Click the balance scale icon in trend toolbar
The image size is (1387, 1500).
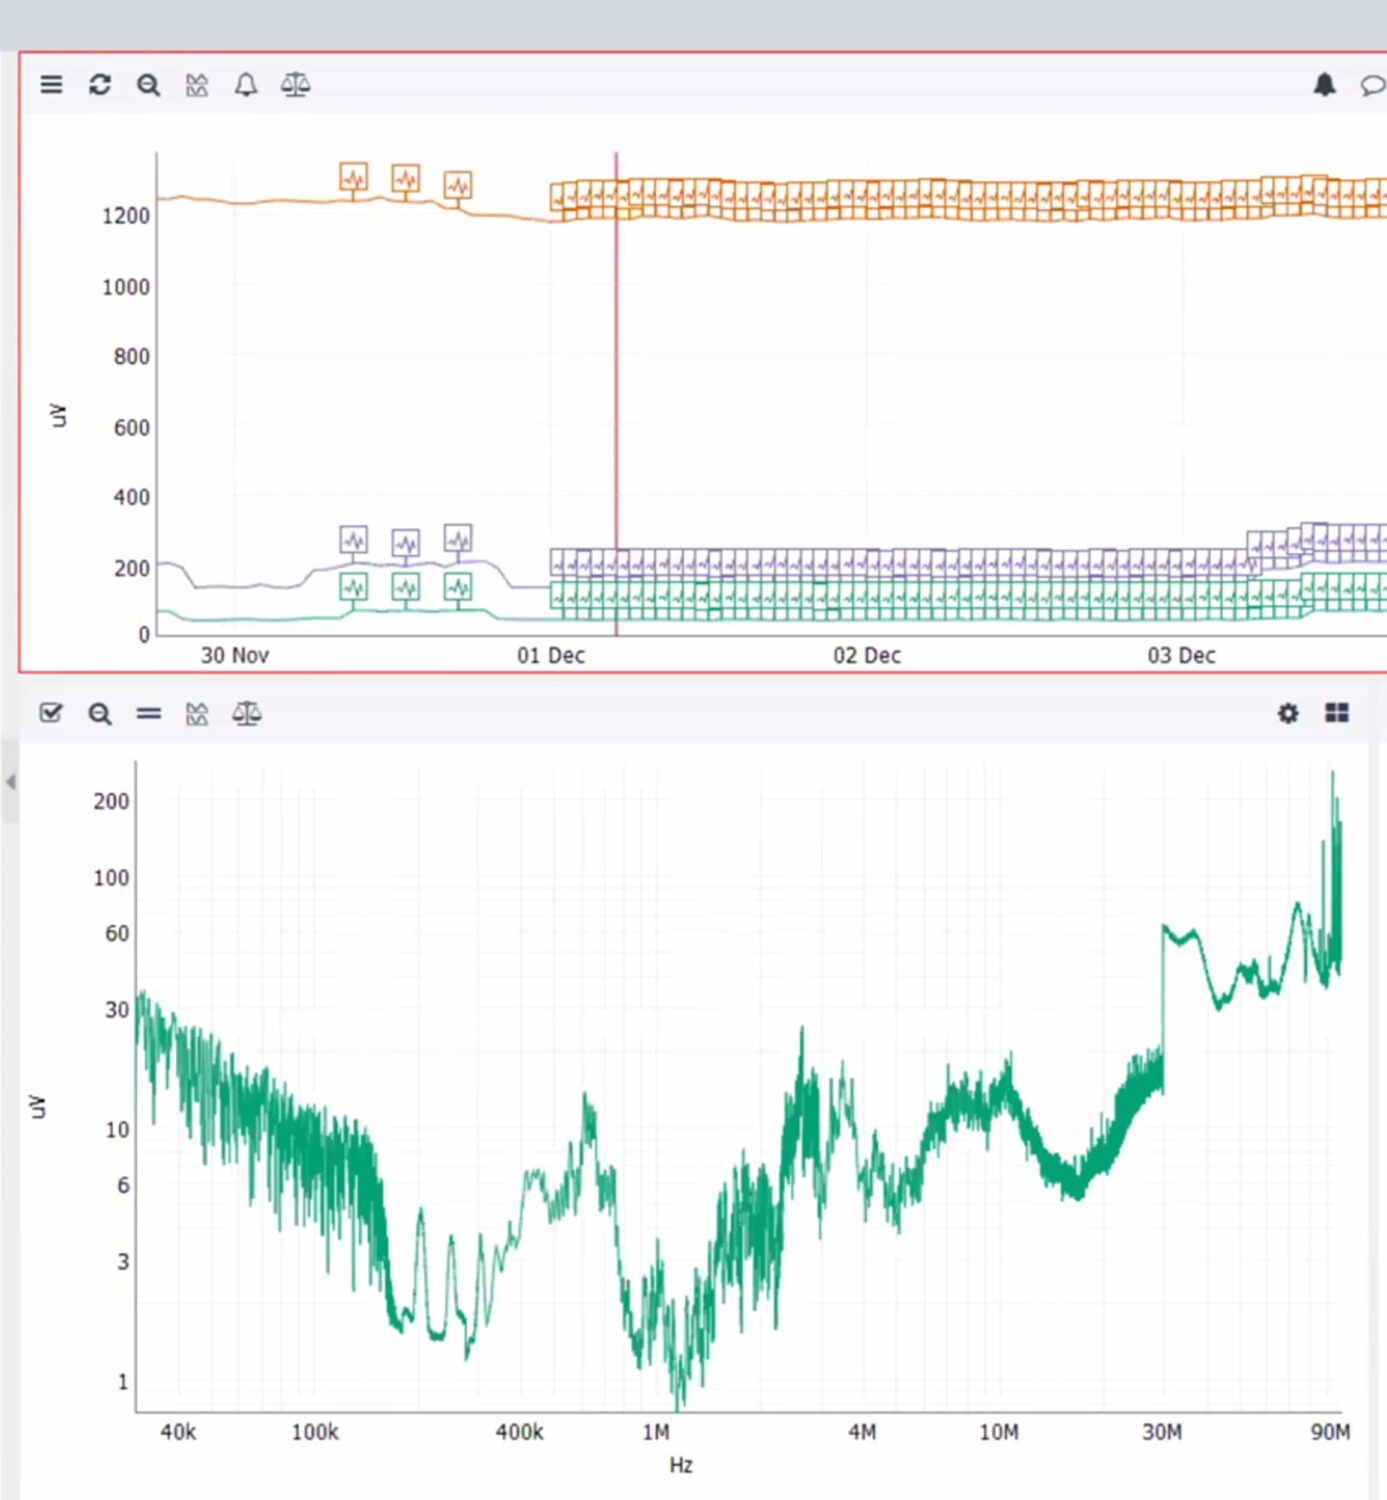295,85
